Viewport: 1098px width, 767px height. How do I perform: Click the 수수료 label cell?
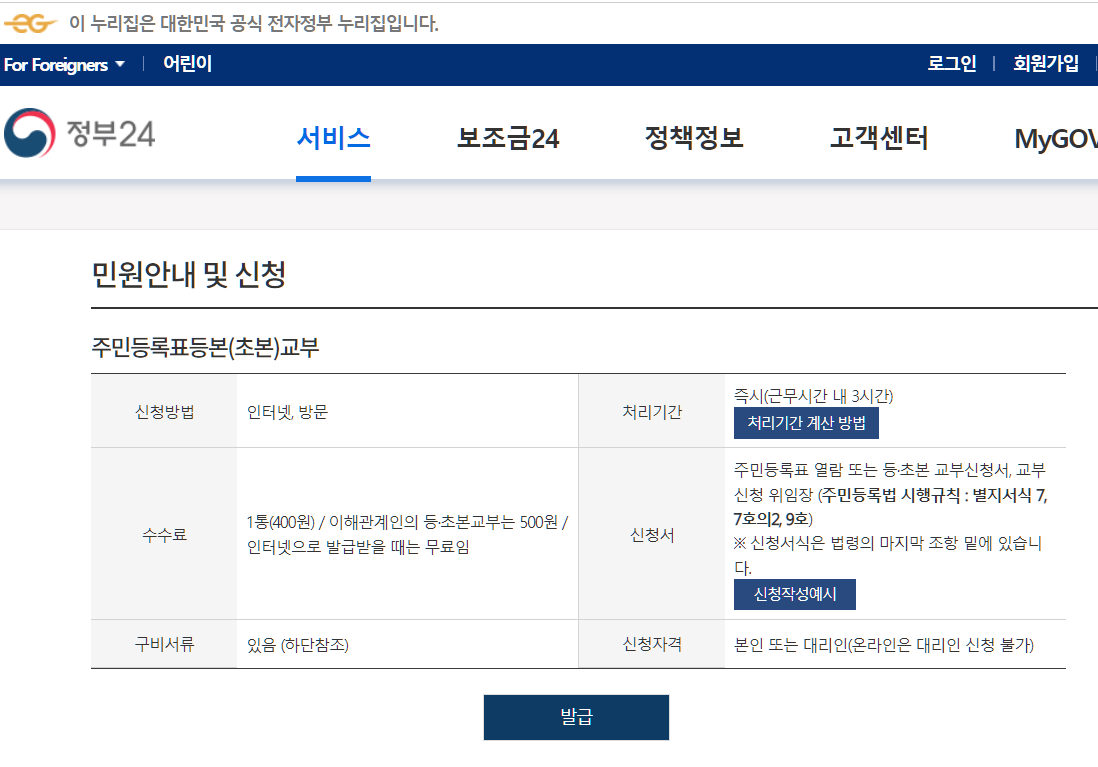click(x=165, y=534)
